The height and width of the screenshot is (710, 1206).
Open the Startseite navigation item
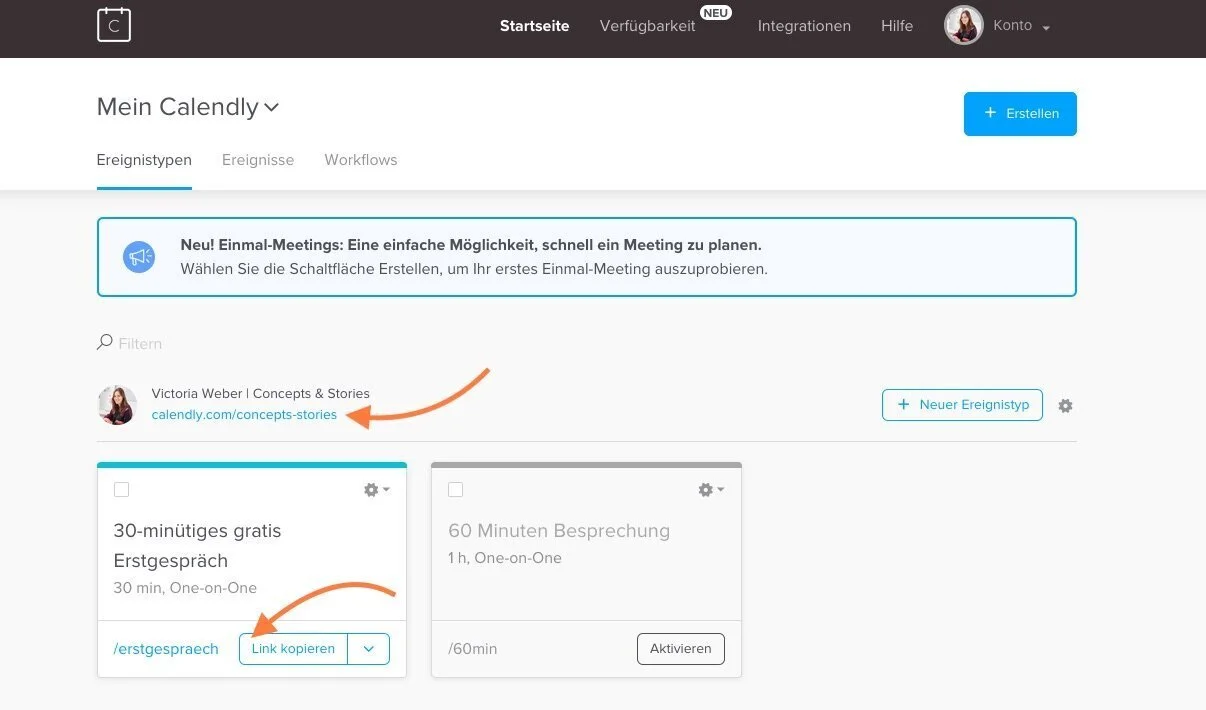pos(535,26)
